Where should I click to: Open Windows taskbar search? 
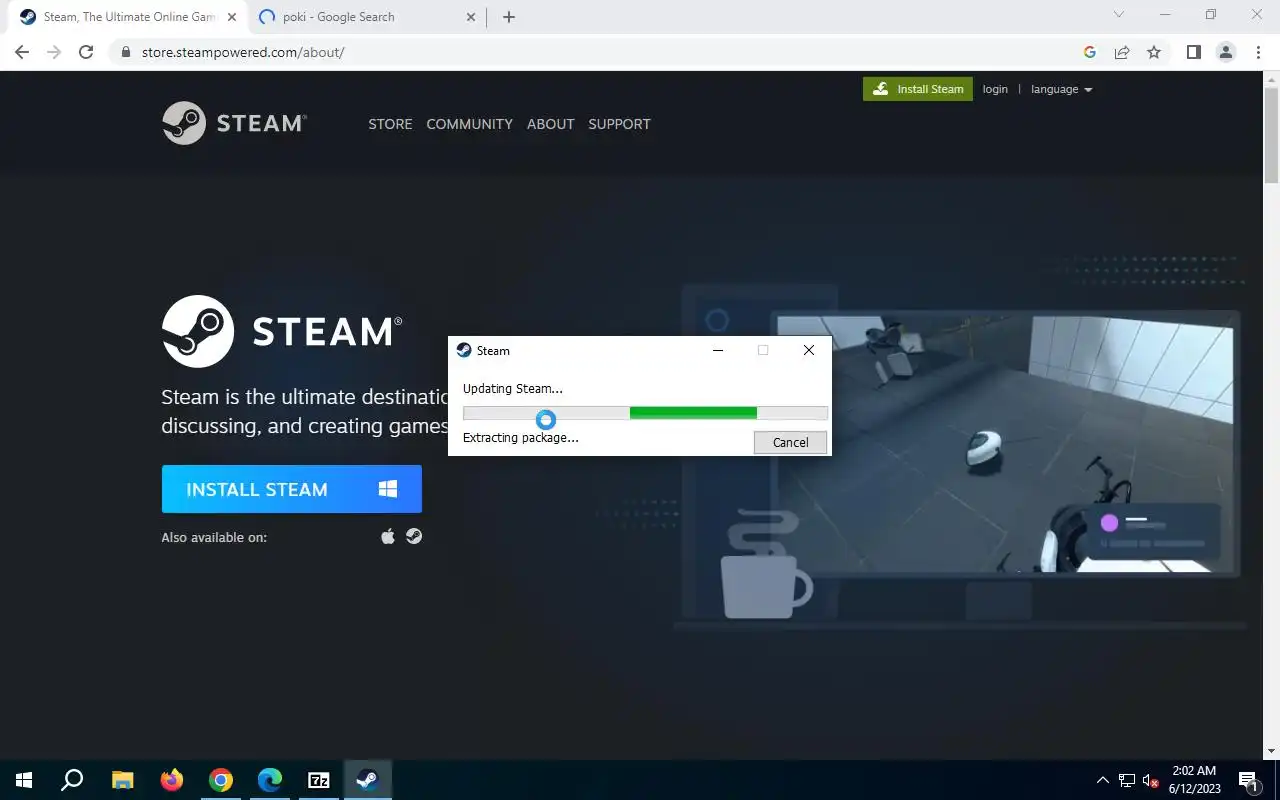72,780
